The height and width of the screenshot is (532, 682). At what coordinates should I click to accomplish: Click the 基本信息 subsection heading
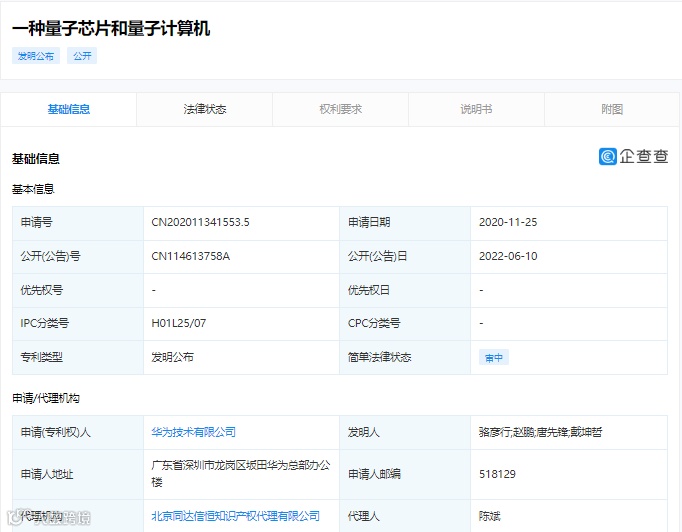click(x=33, y=189)
